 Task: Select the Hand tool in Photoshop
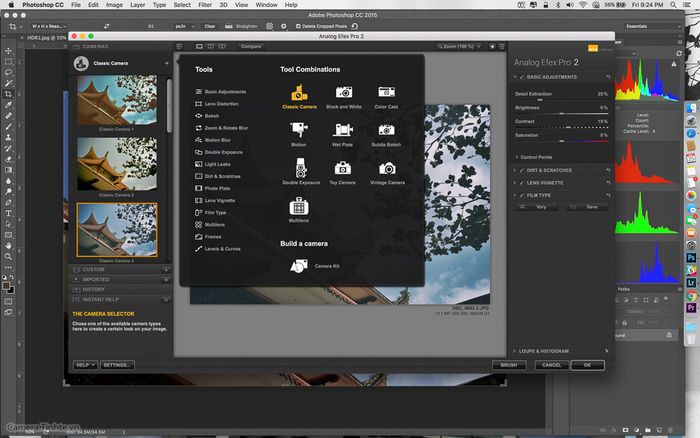point(8,246)
